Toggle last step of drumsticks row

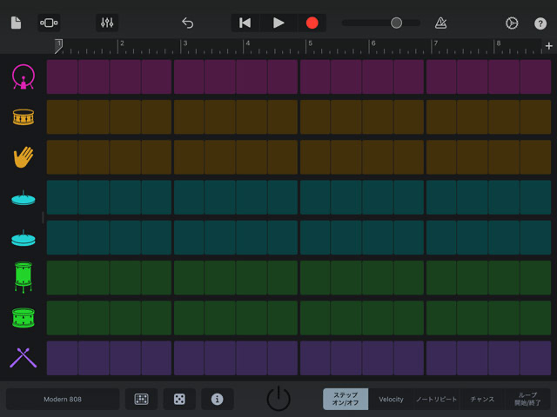536,358
